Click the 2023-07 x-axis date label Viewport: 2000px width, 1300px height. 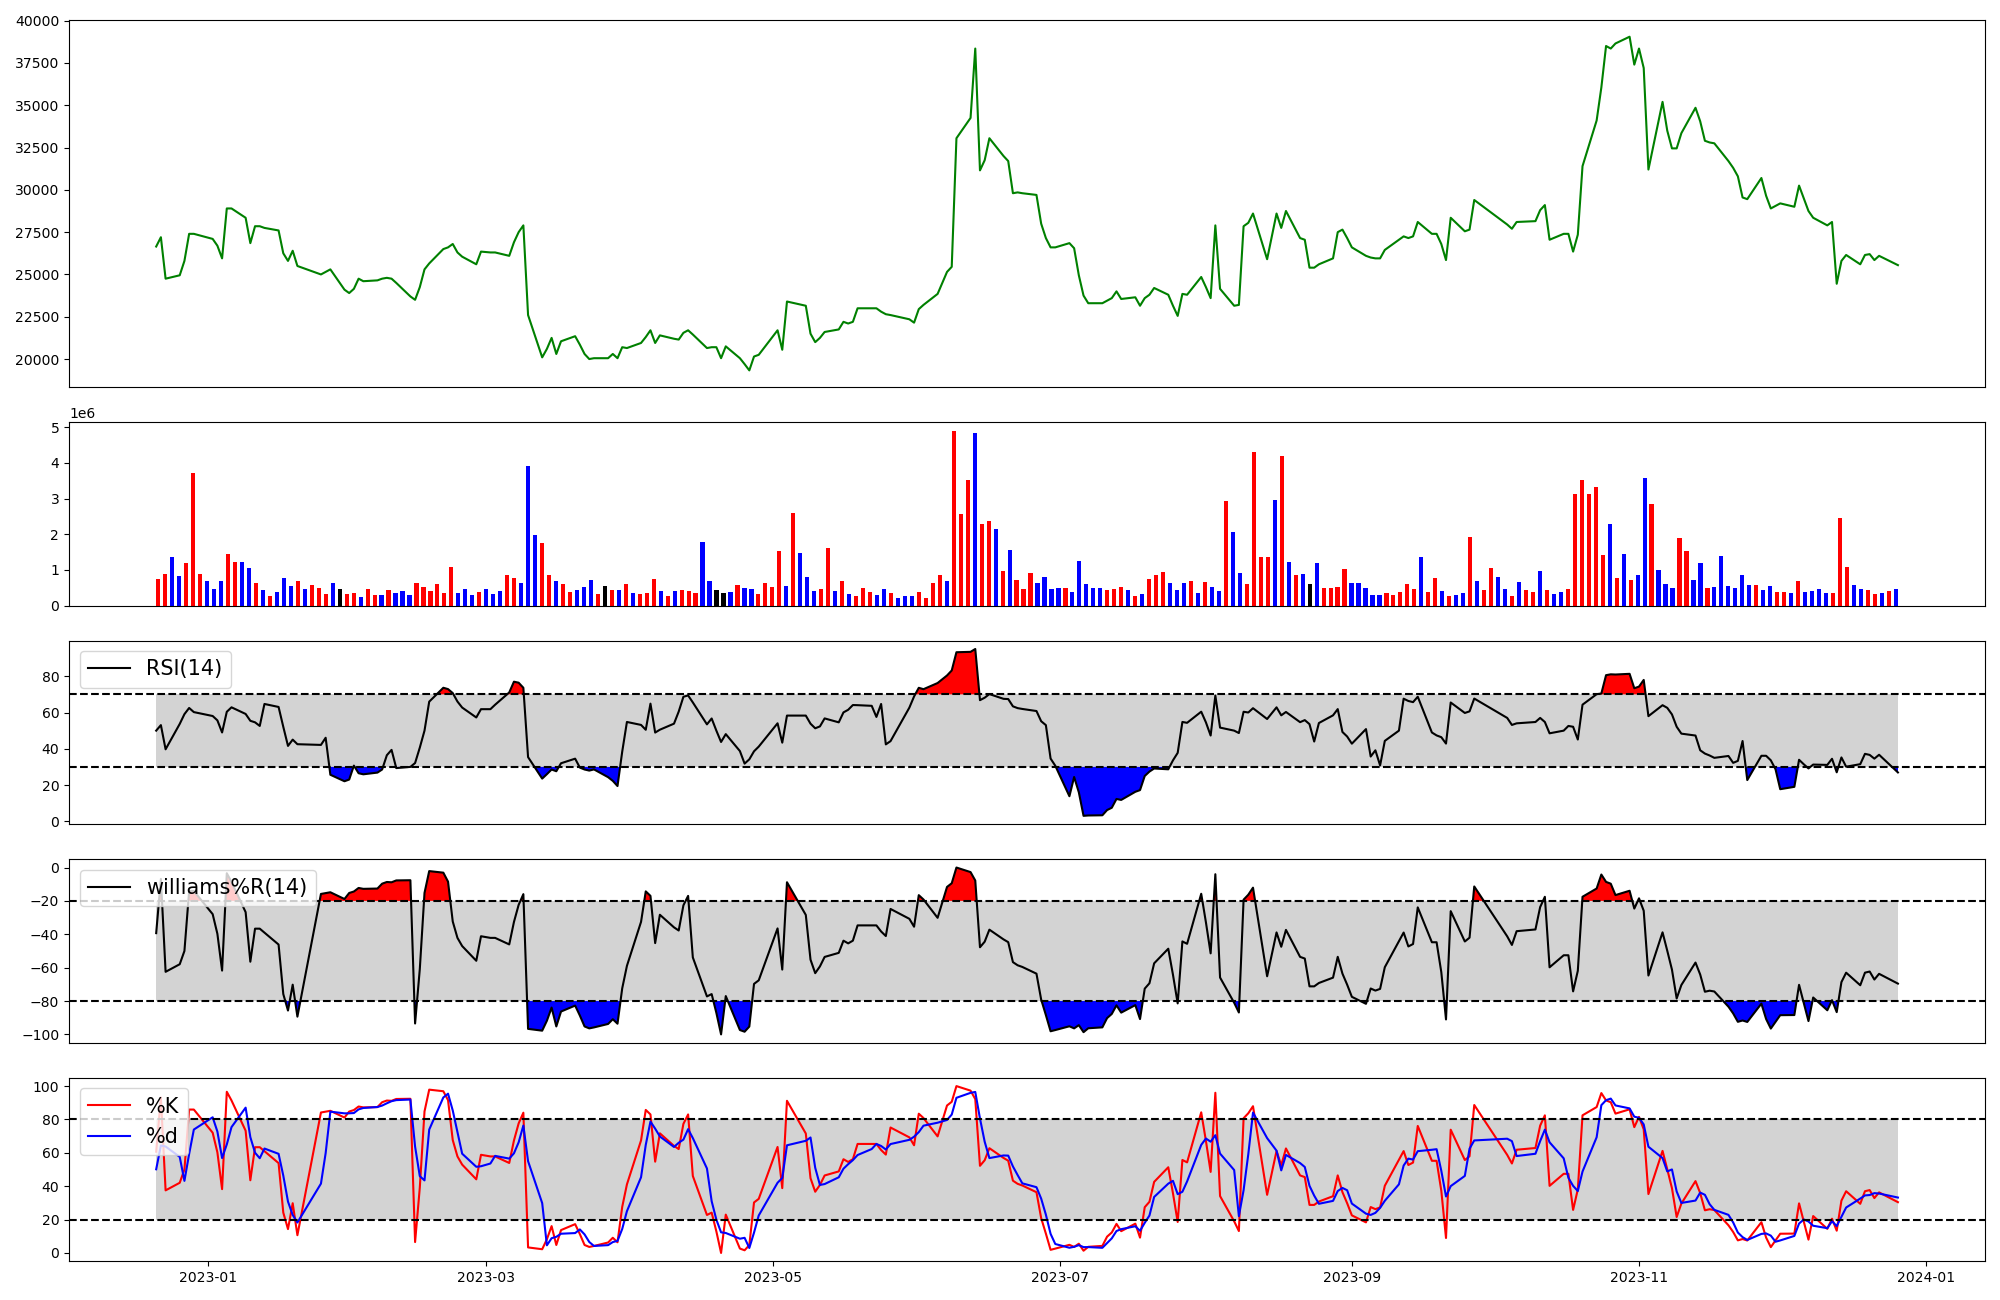1059,1277
